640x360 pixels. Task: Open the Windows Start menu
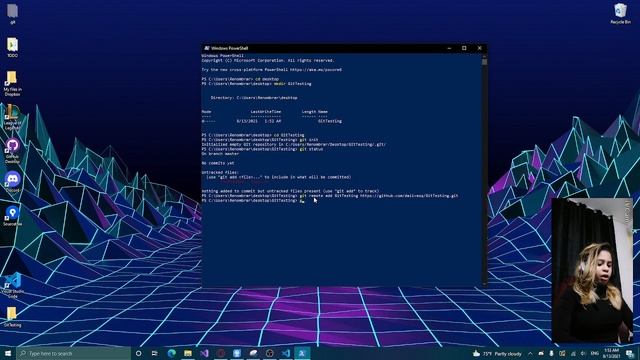pos(8,353)
